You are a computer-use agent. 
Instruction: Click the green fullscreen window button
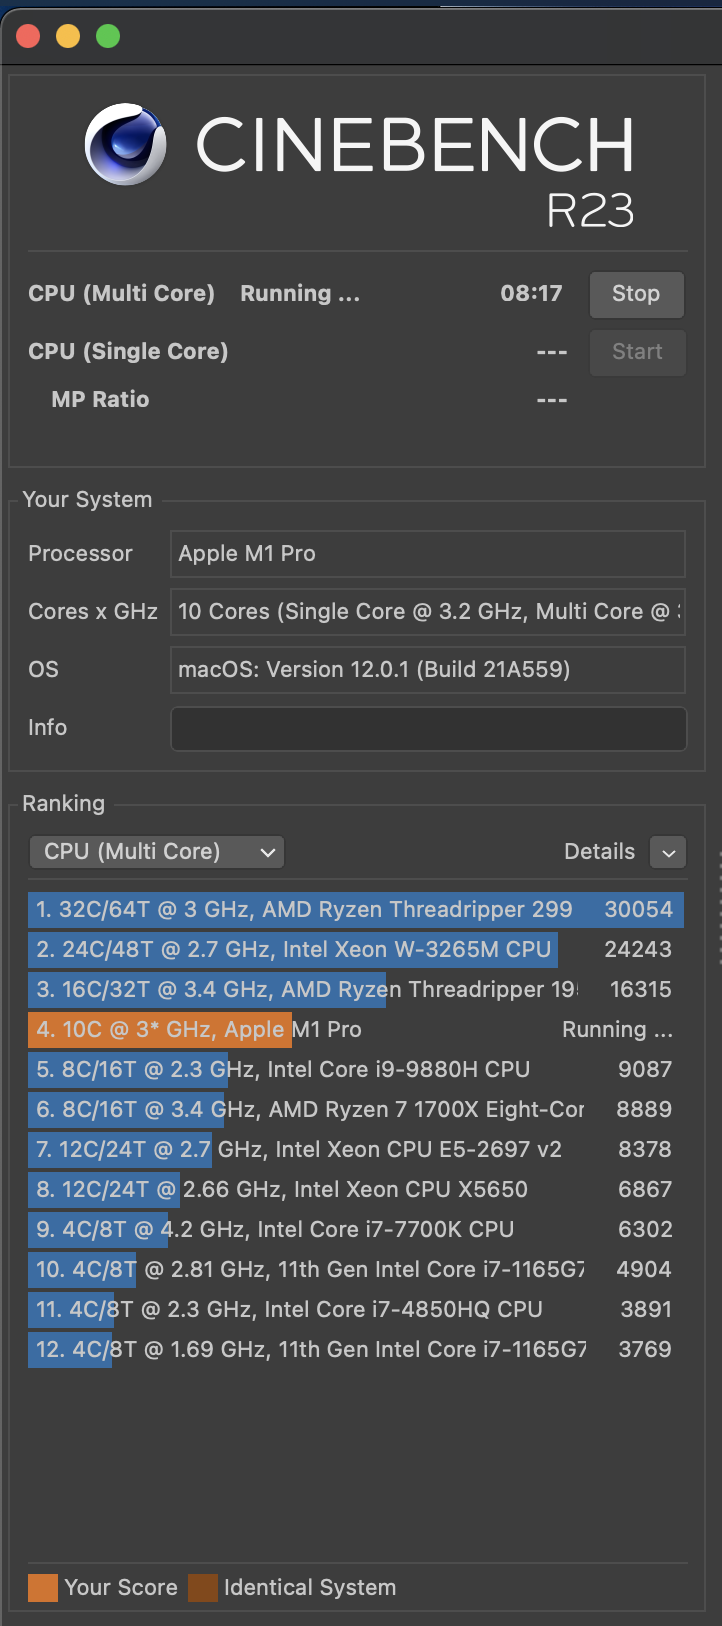point(108,37)
